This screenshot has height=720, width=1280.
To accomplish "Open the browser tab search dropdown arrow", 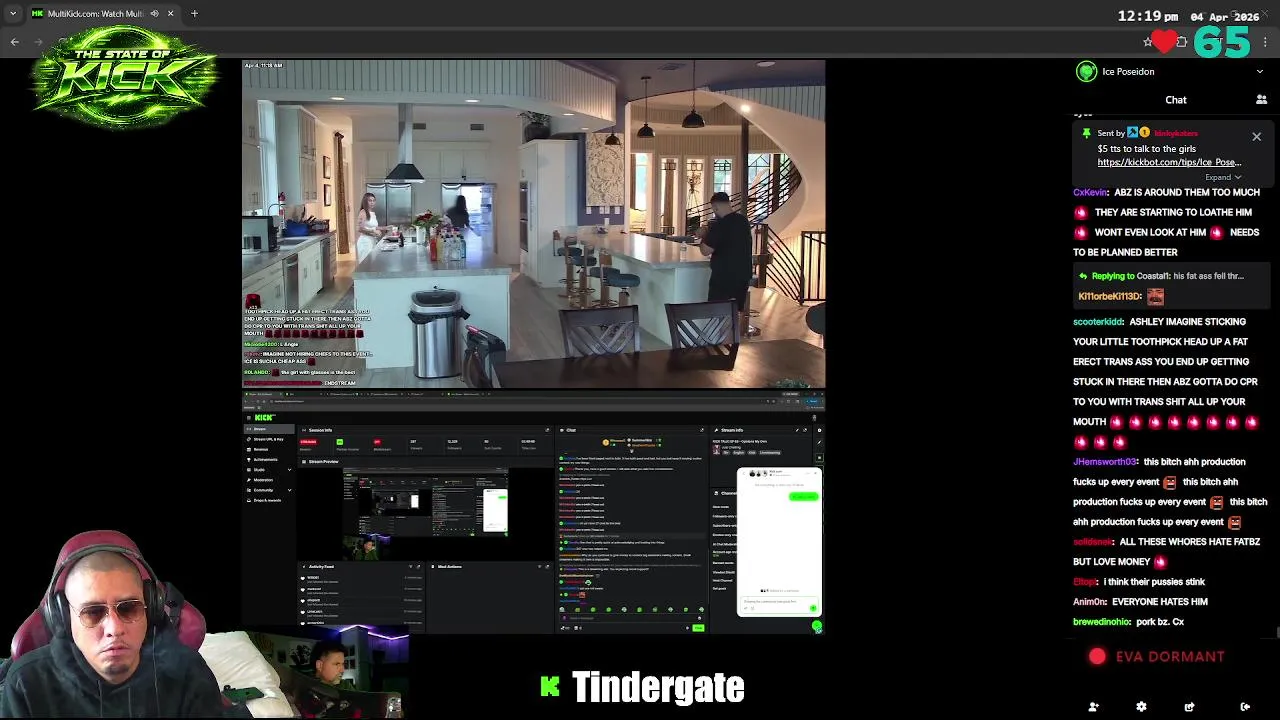I will pyautogui.click(x=13, y=14).
